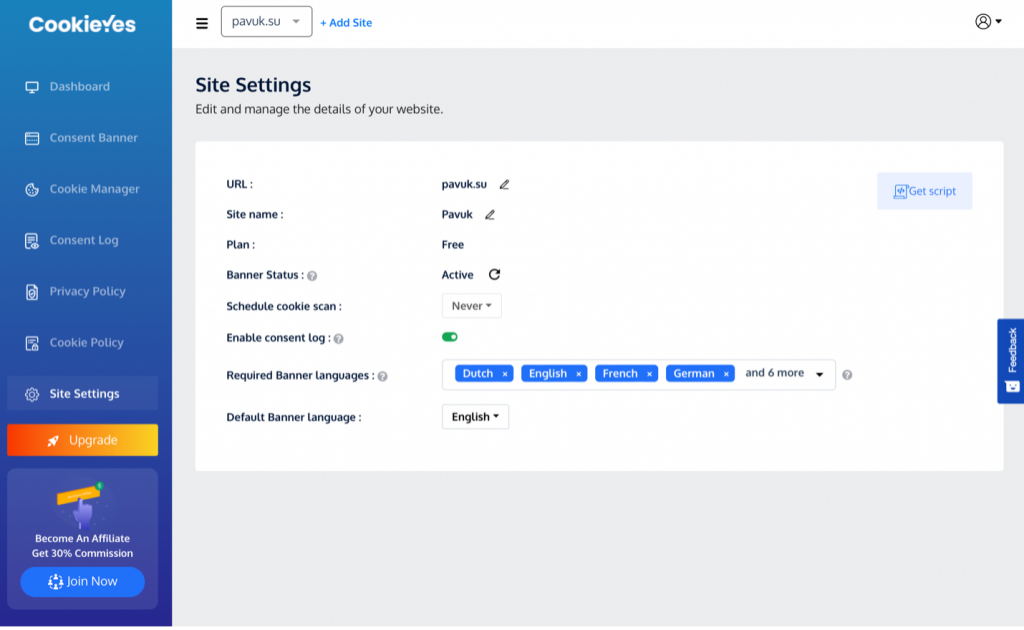Show Enable consent log help icon
1024x630 pixels.
(x=338, y=339)
